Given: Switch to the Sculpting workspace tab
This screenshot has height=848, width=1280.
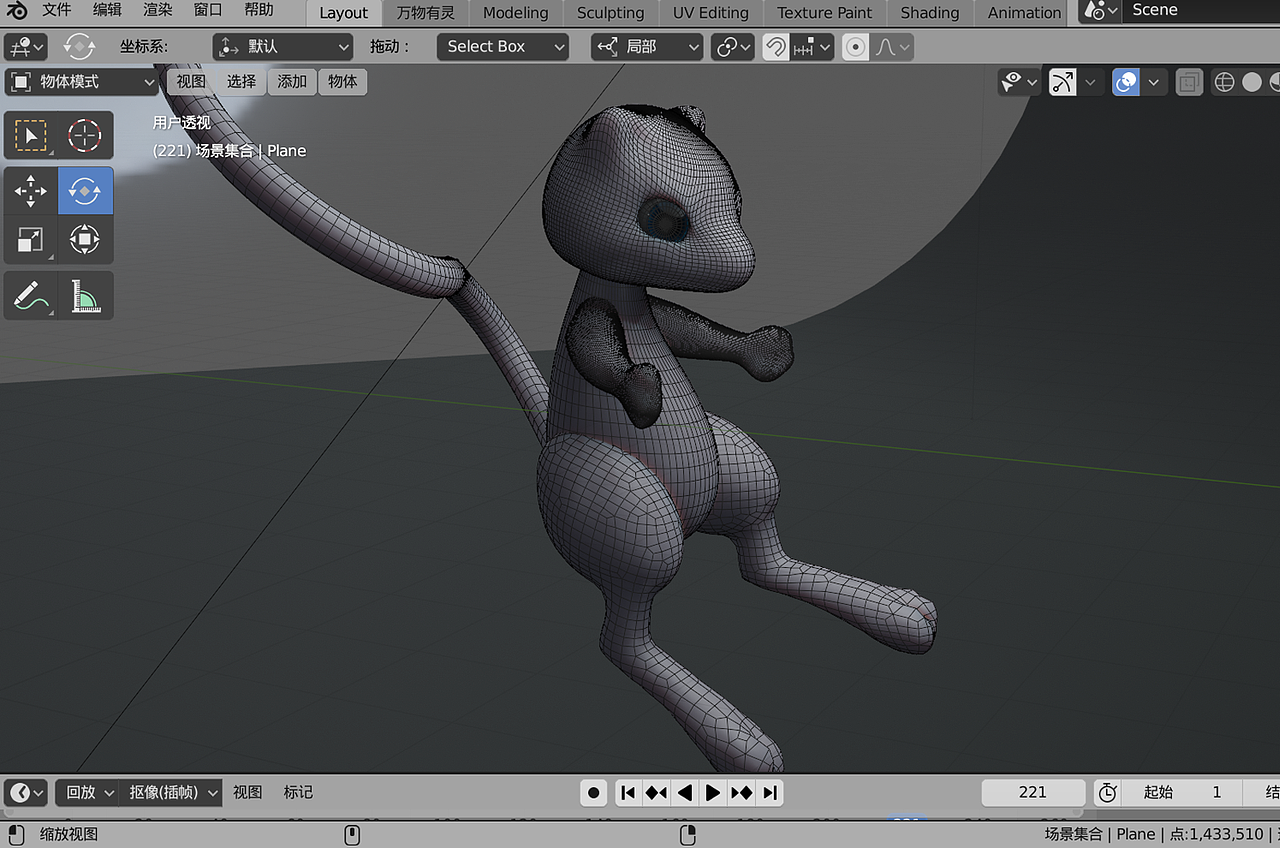Looking at the screenshot, I should point(611,13).
